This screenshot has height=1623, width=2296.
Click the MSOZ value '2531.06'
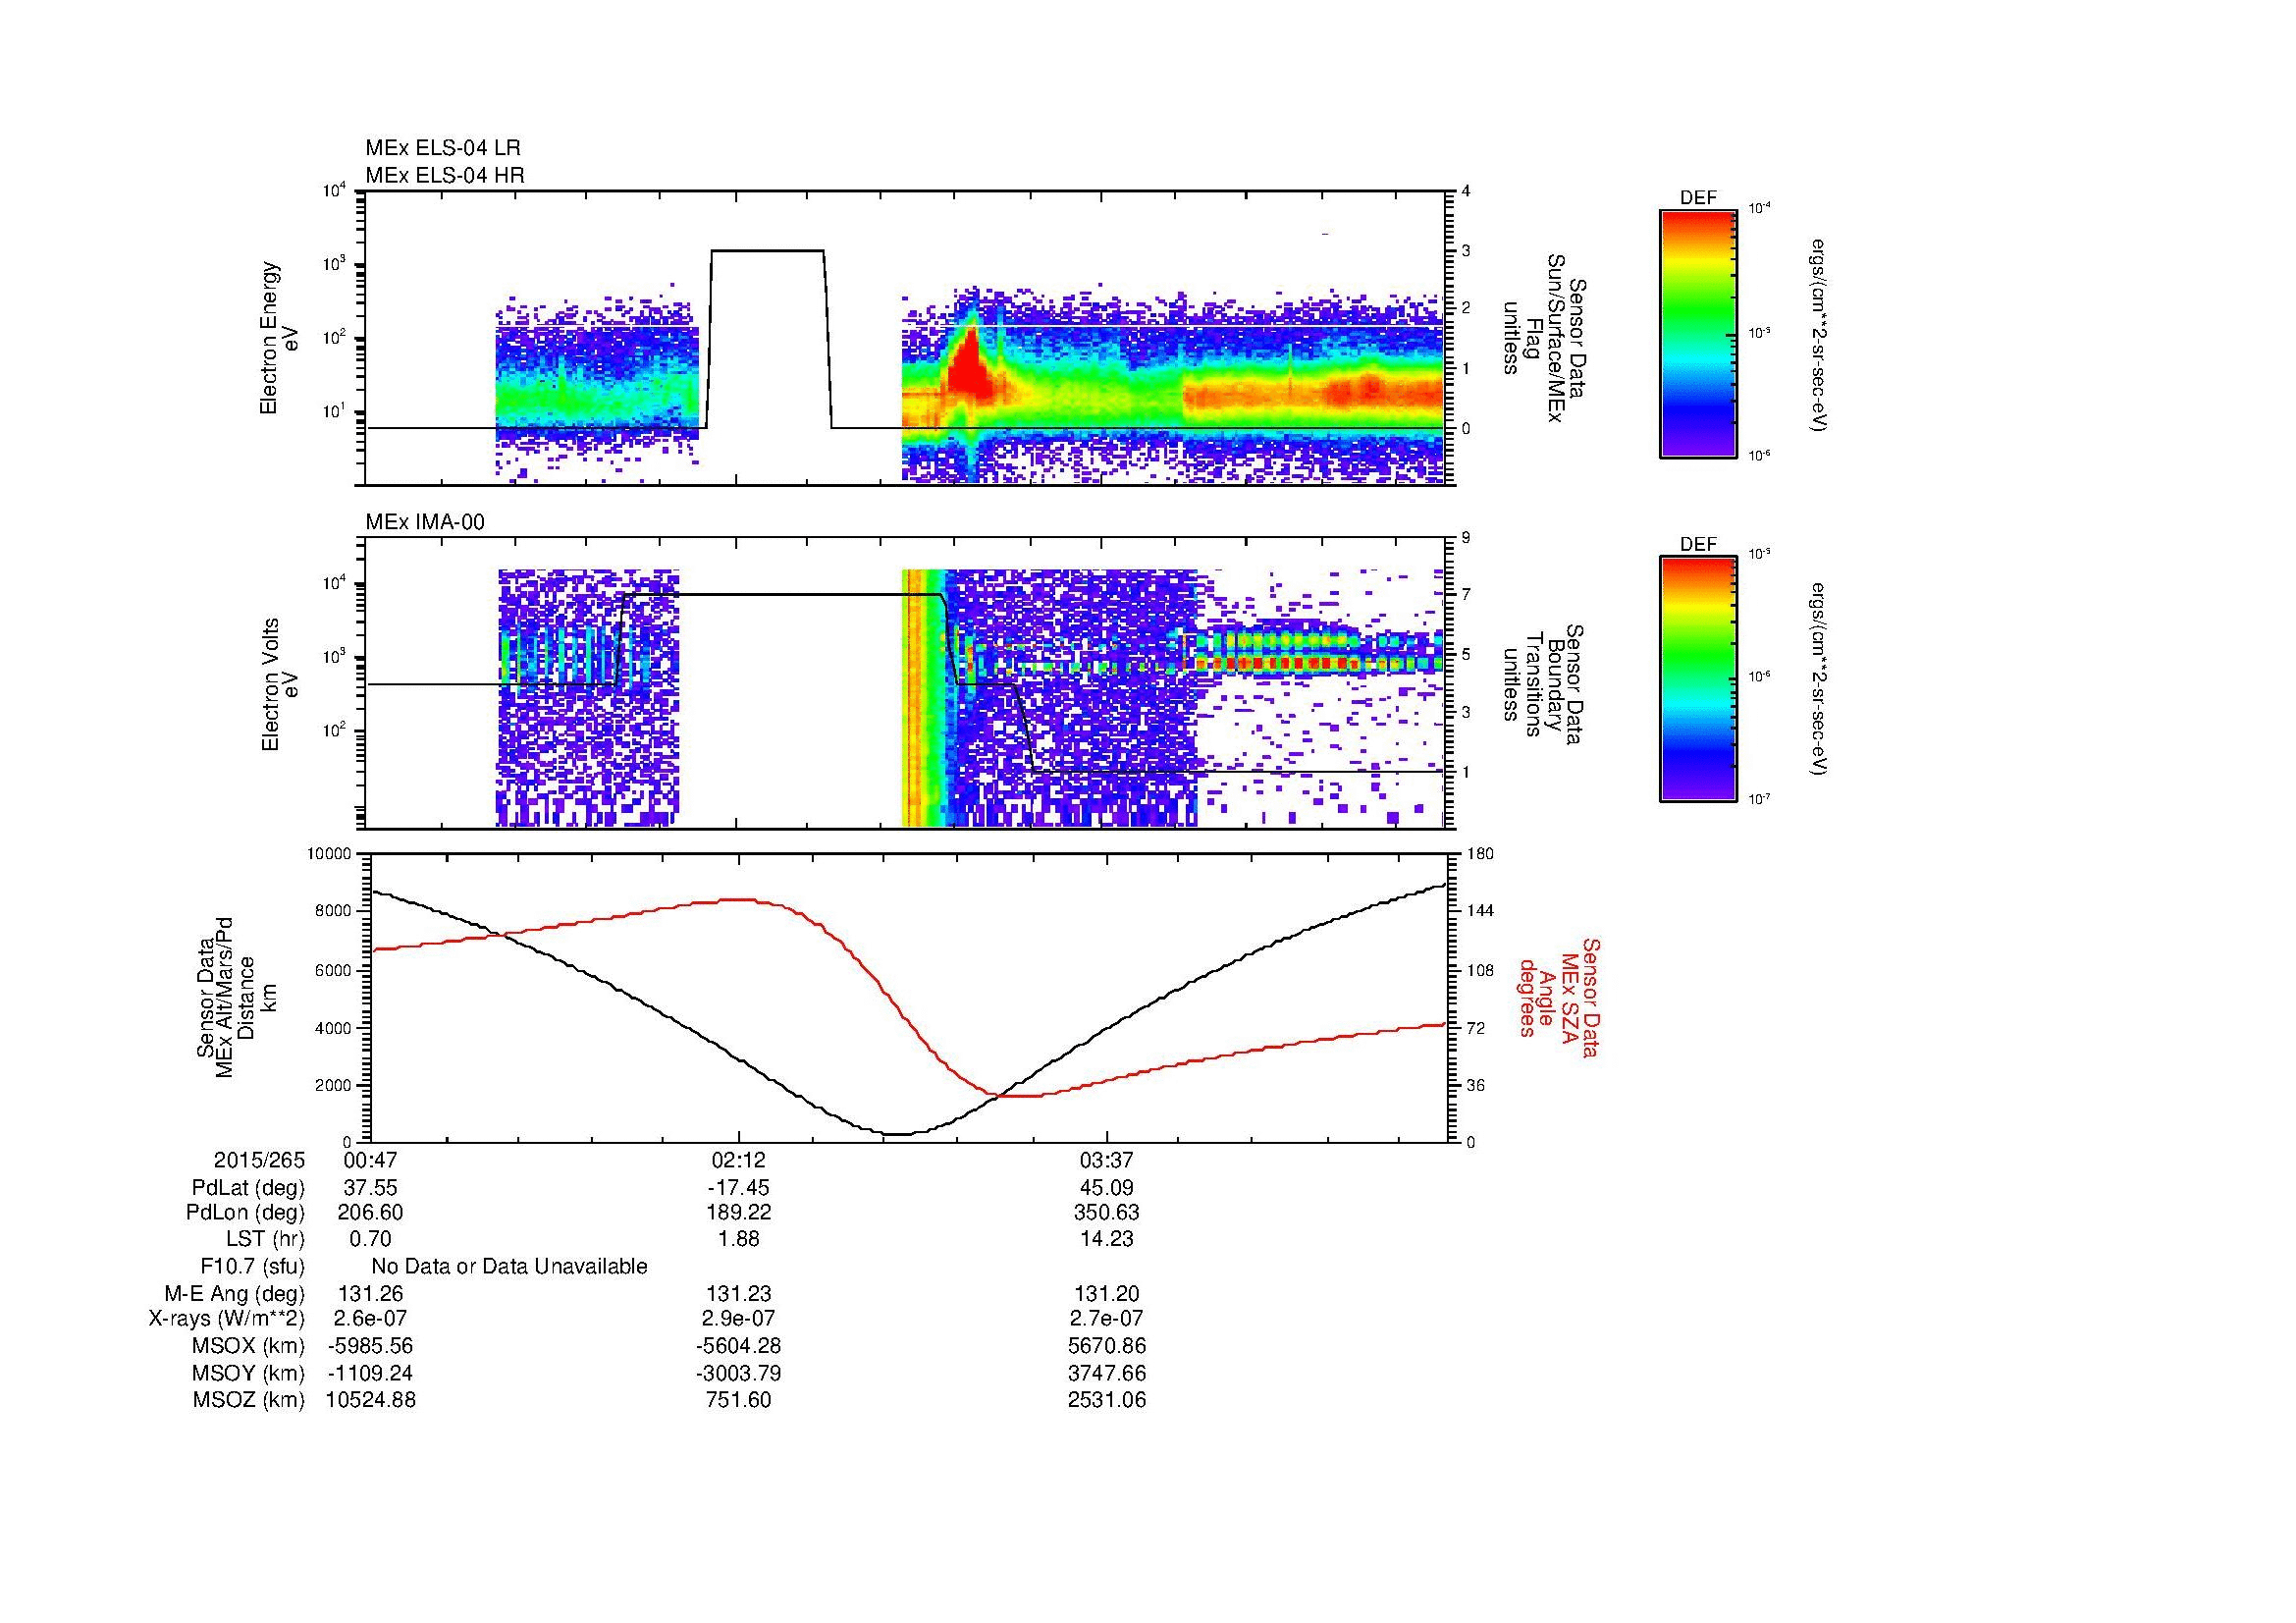1106,1400
